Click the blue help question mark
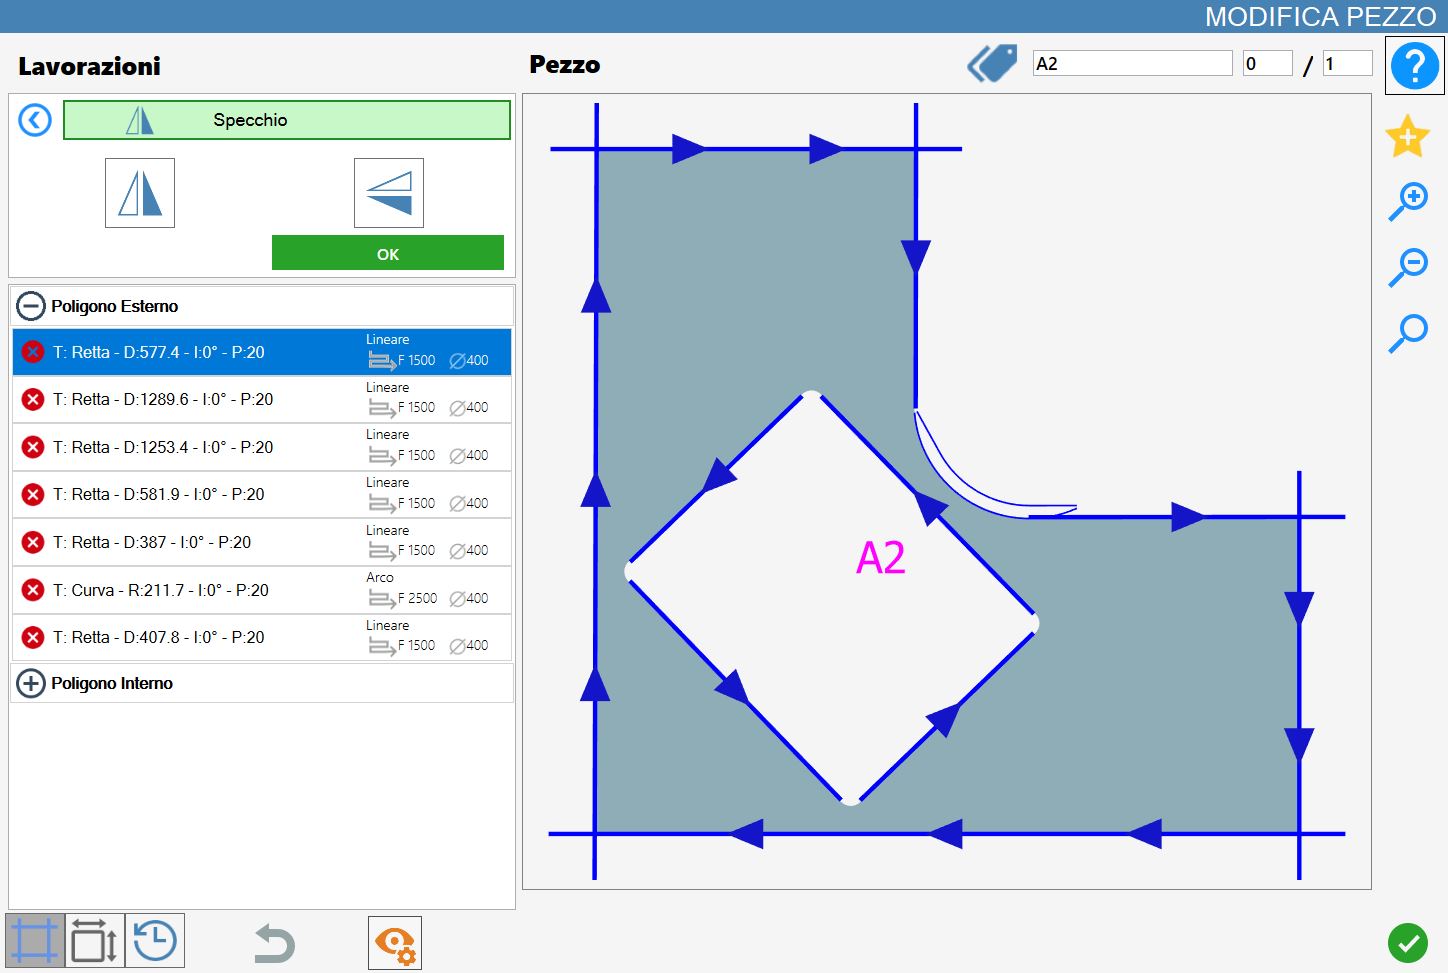This screenshot has height=973, width=1448. [x=1414, y=66]
